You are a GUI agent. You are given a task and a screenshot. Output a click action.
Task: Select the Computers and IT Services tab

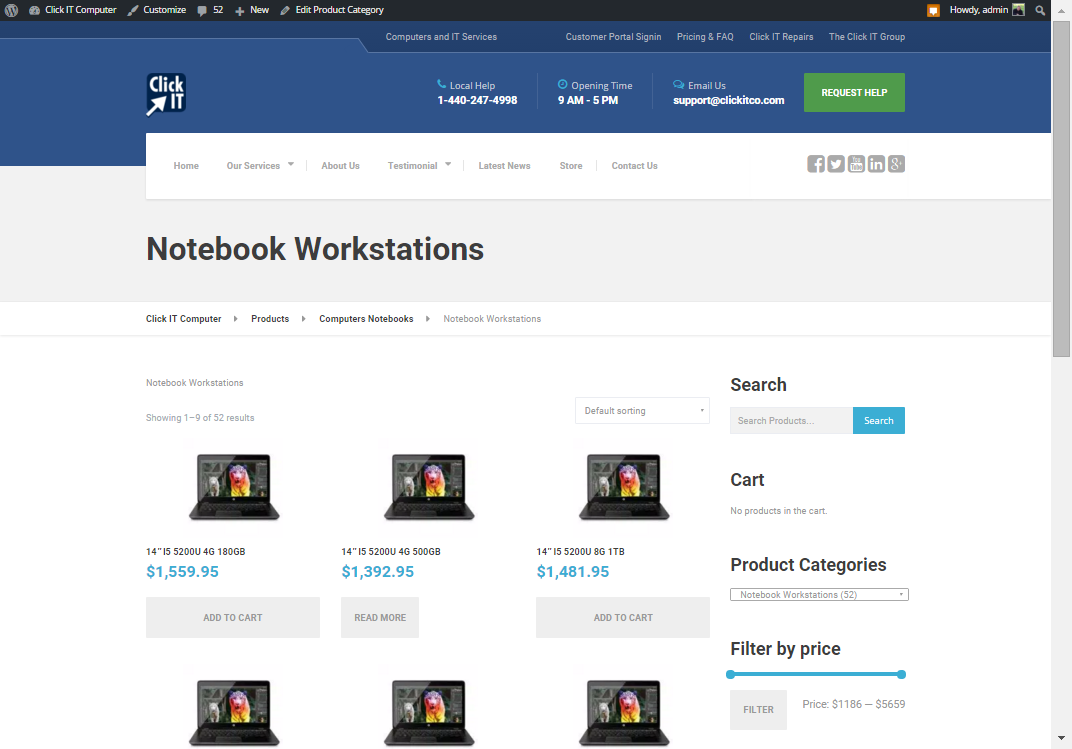(x=441, y=37)
